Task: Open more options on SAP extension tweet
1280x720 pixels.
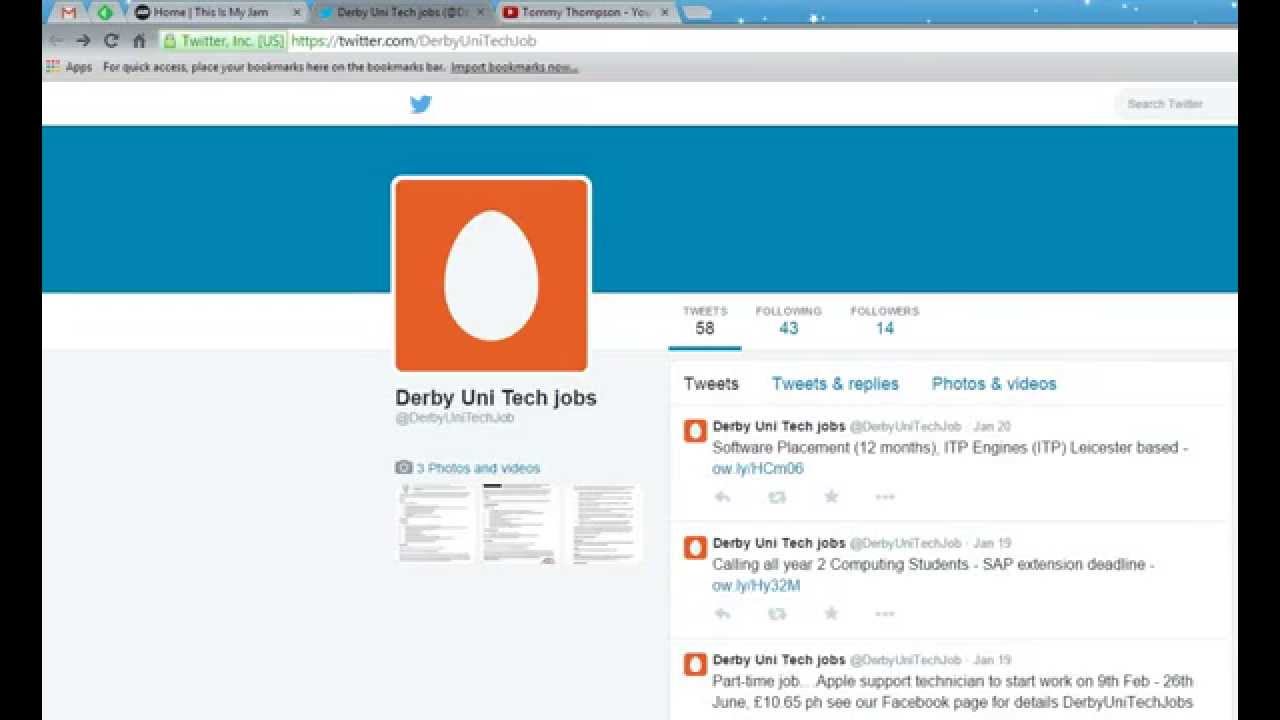Action: click(x=885, y=614)
